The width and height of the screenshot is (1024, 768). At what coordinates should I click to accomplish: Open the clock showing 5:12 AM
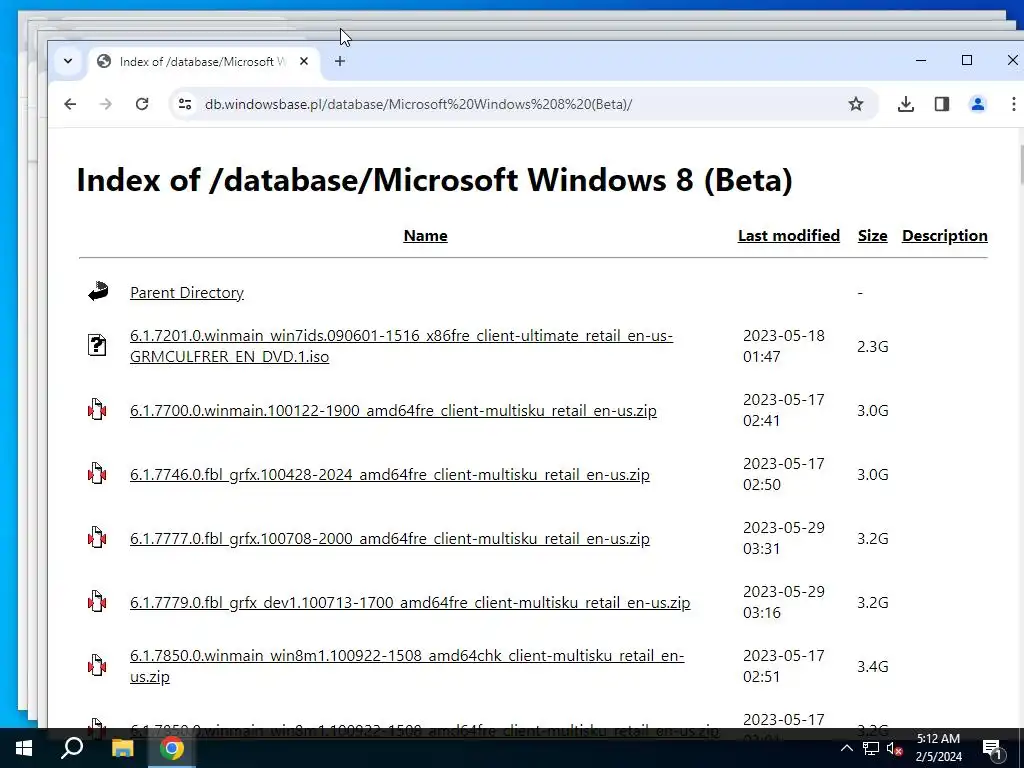coord(938,748)
